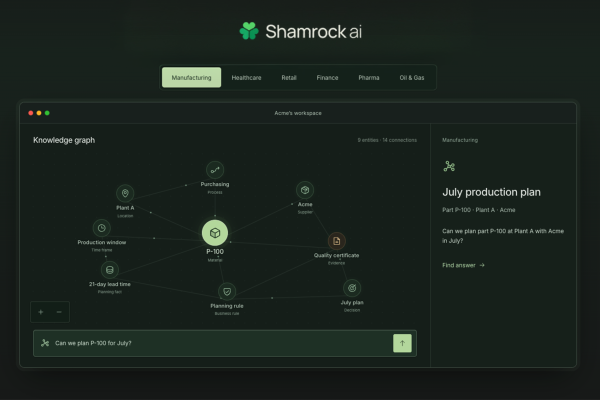Click the yellow minimize window dot

point(39,113)
